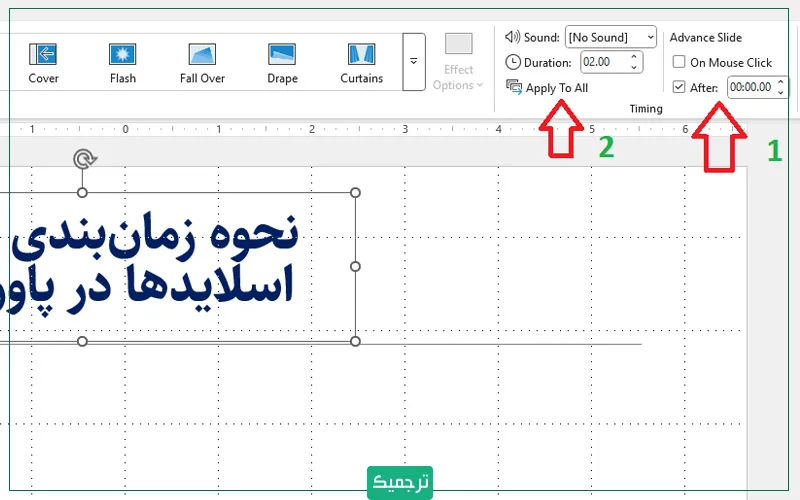Choose the Drape transition

coord(282,63)
